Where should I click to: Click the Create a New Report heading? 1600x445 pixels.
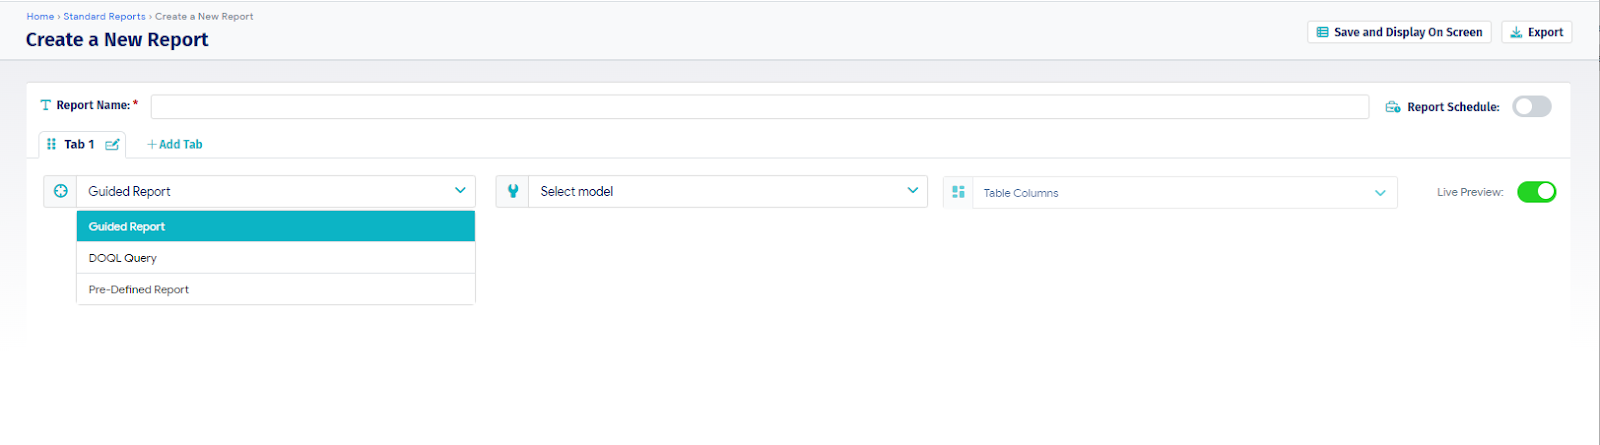coord(117,40)
